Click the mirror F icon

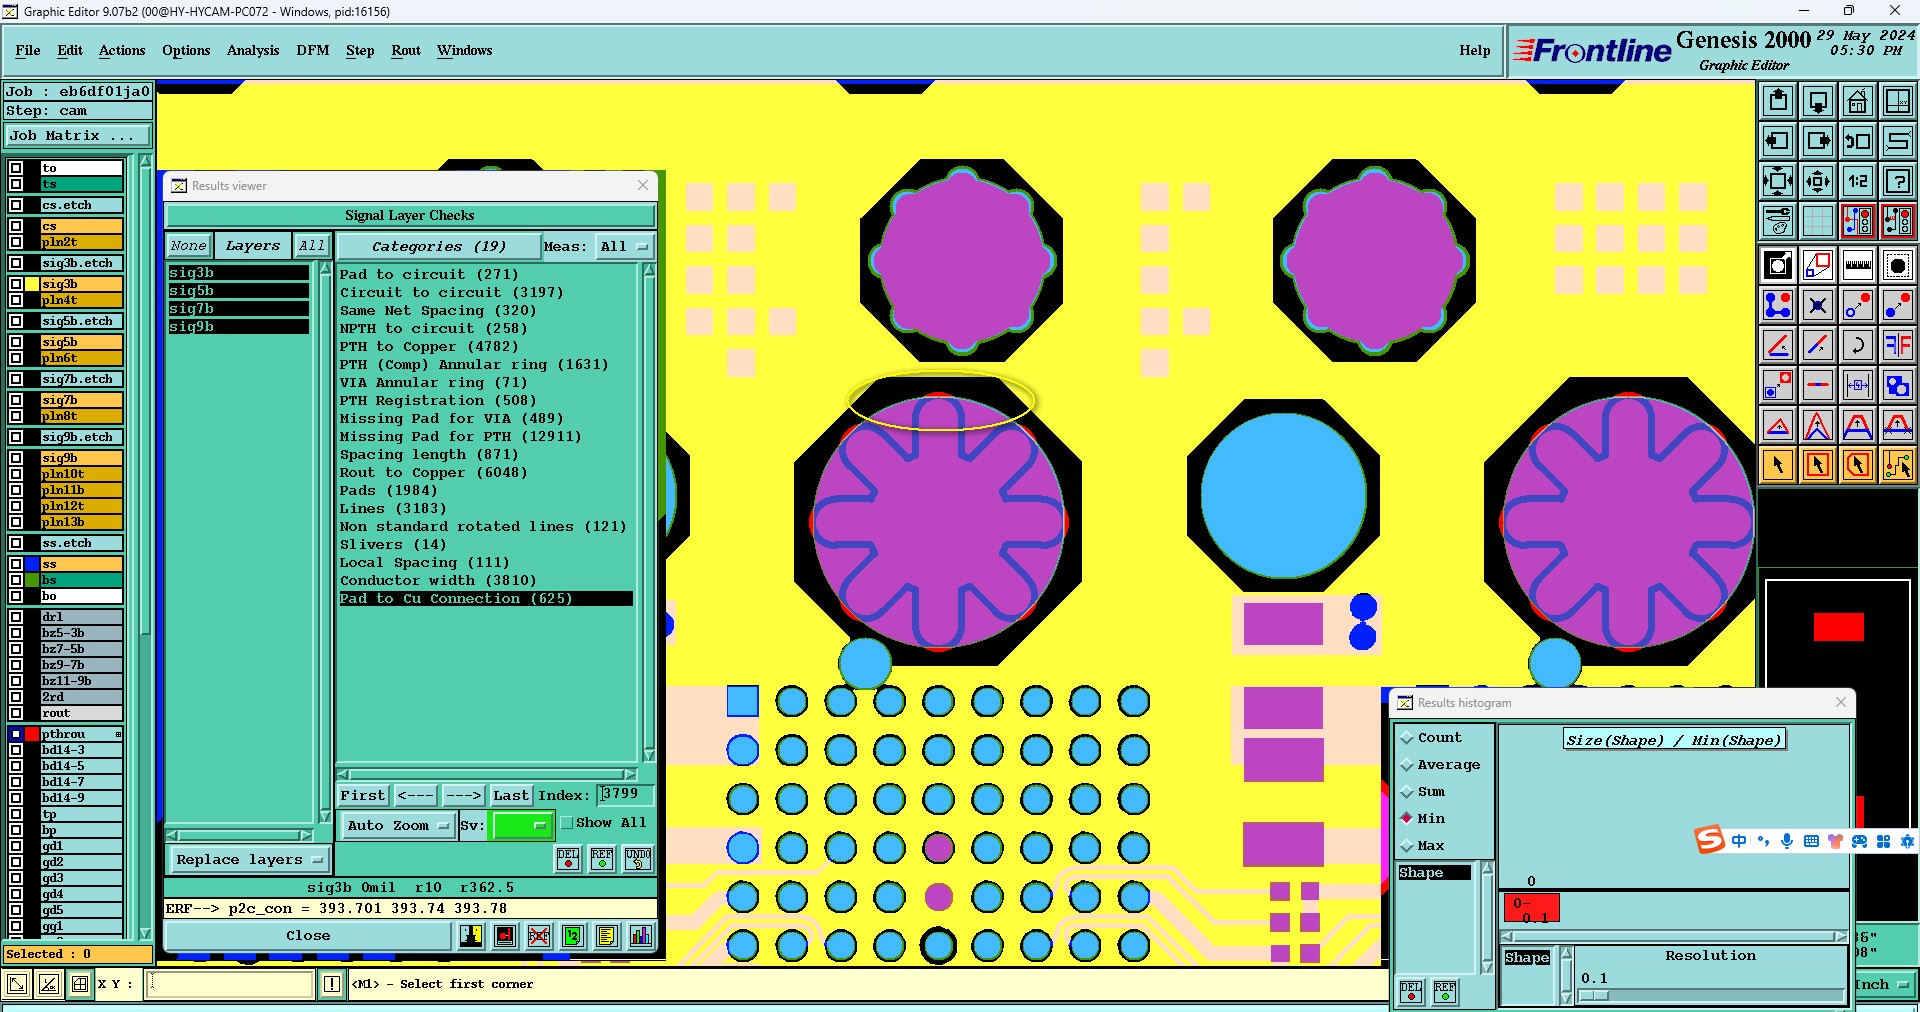click(1898, 345)
